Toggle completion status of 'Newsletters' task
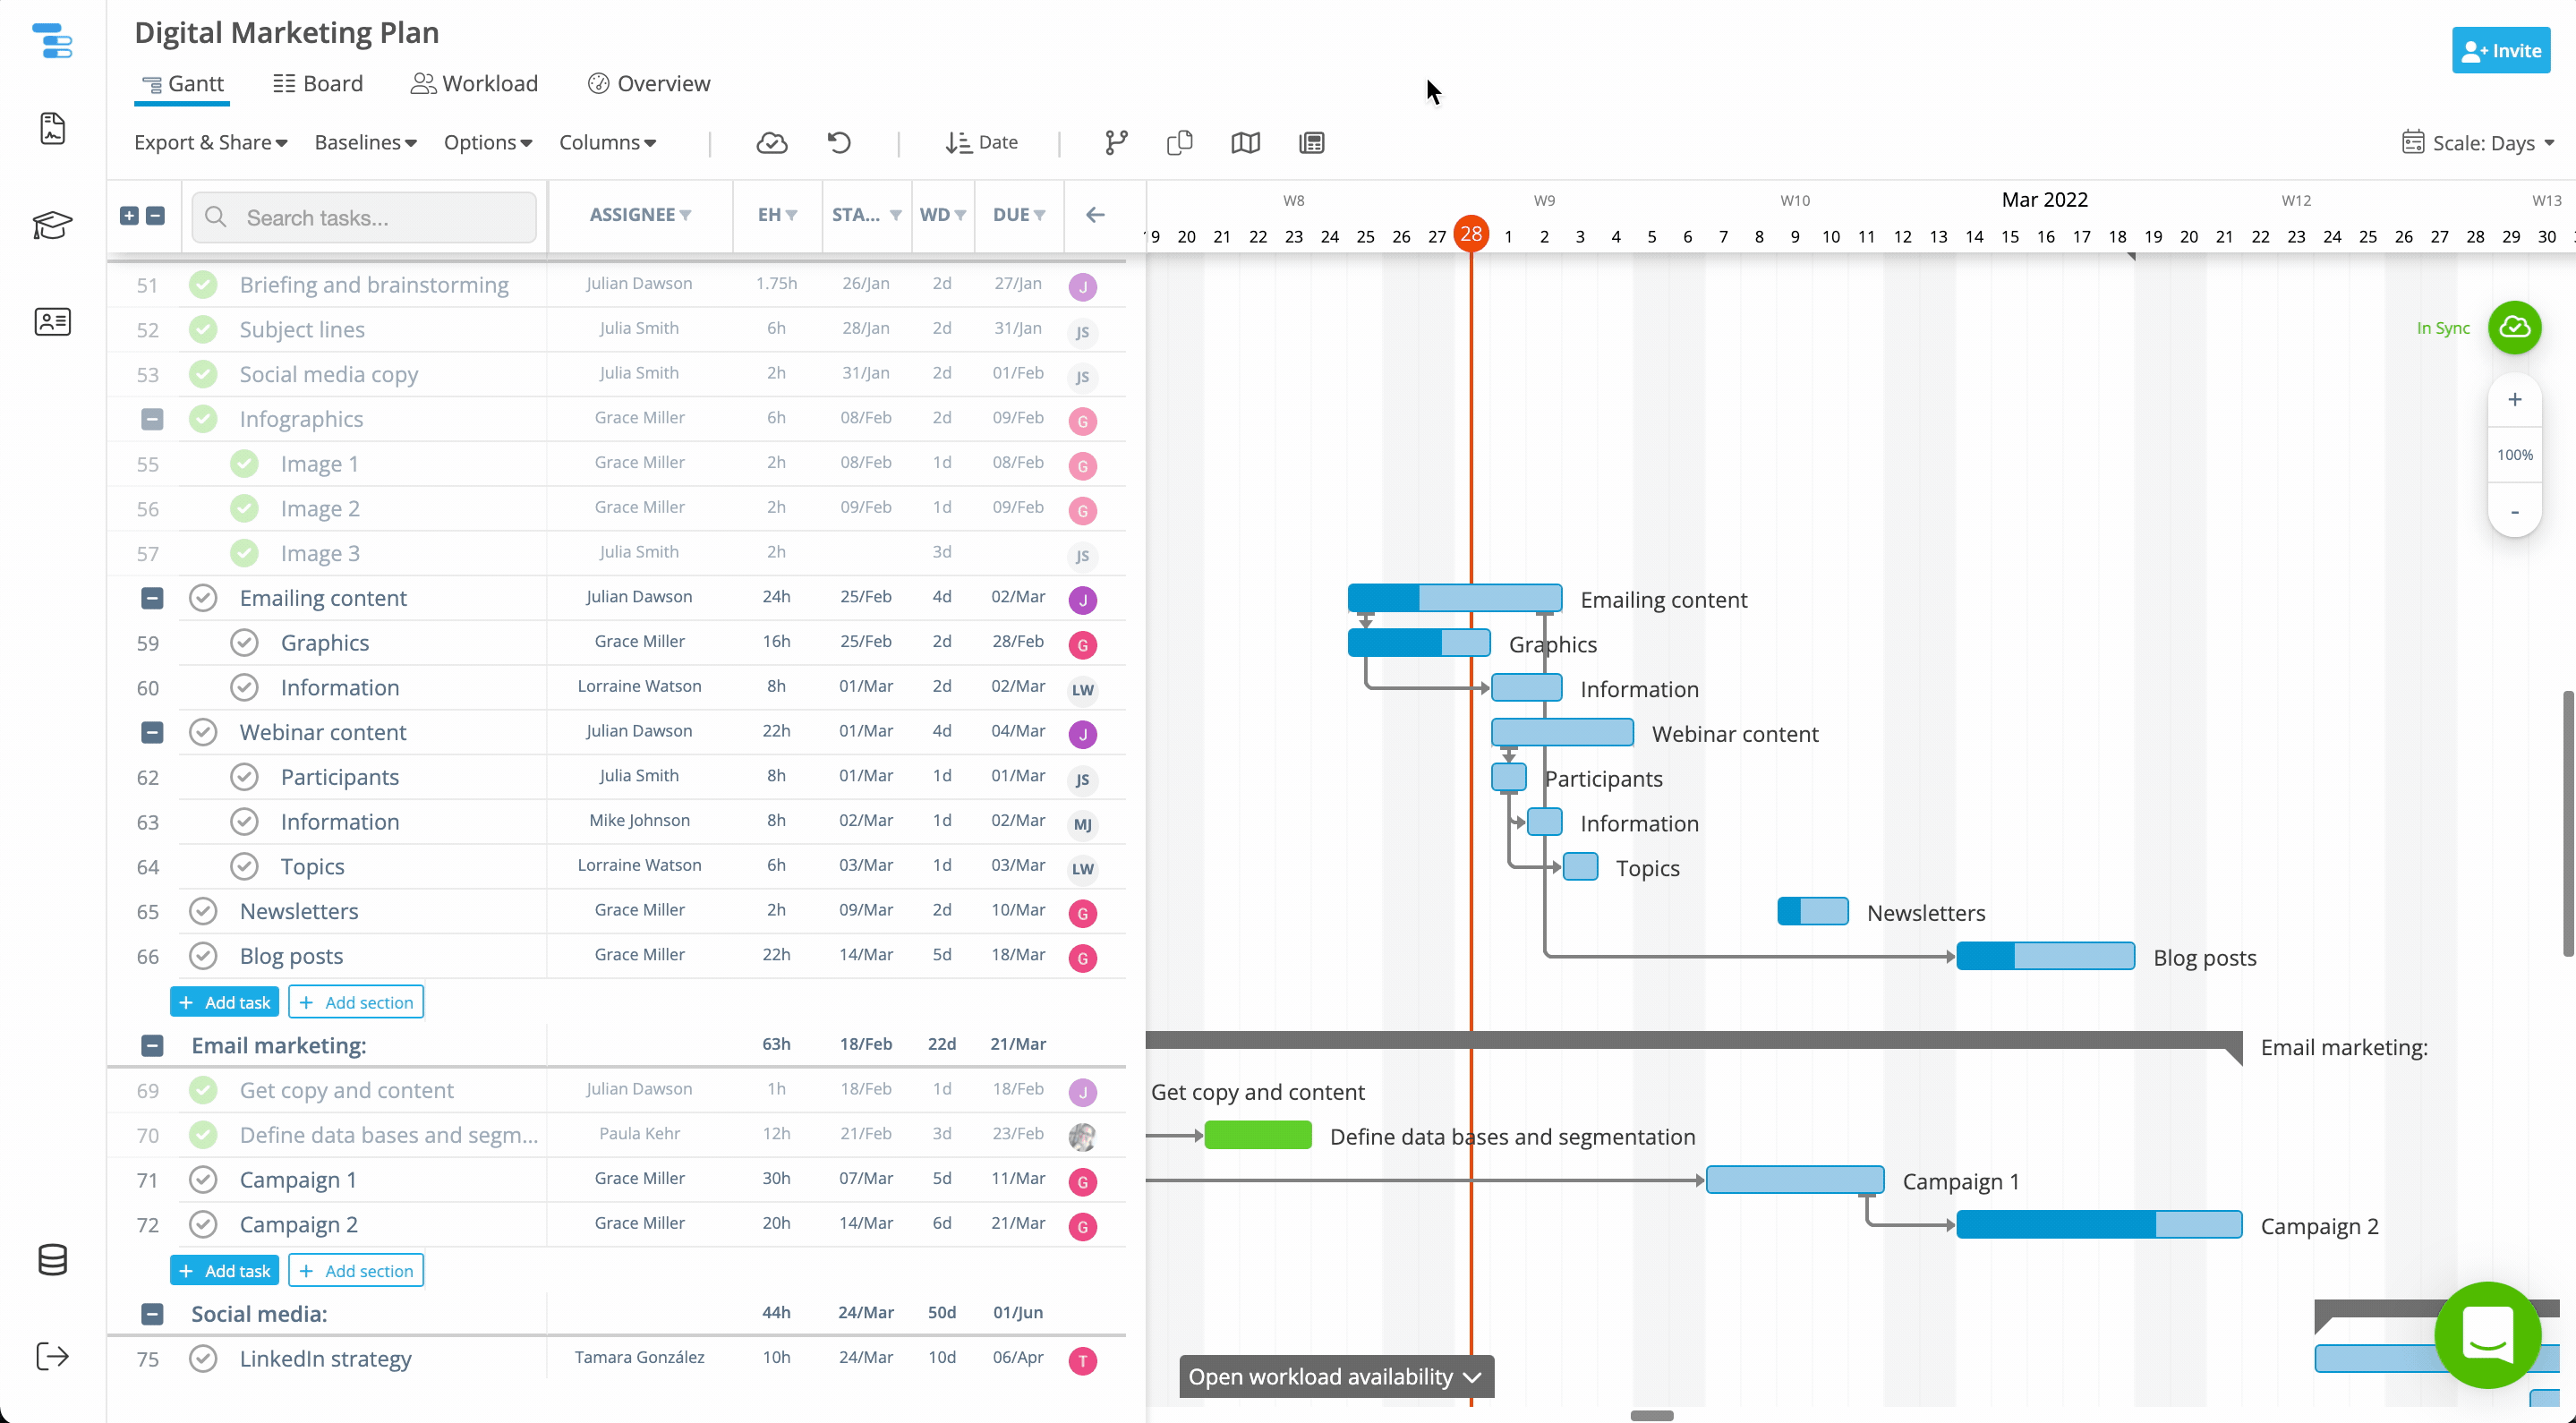The height and width of the screenshot is (1423, 2576). click(203, 911)
